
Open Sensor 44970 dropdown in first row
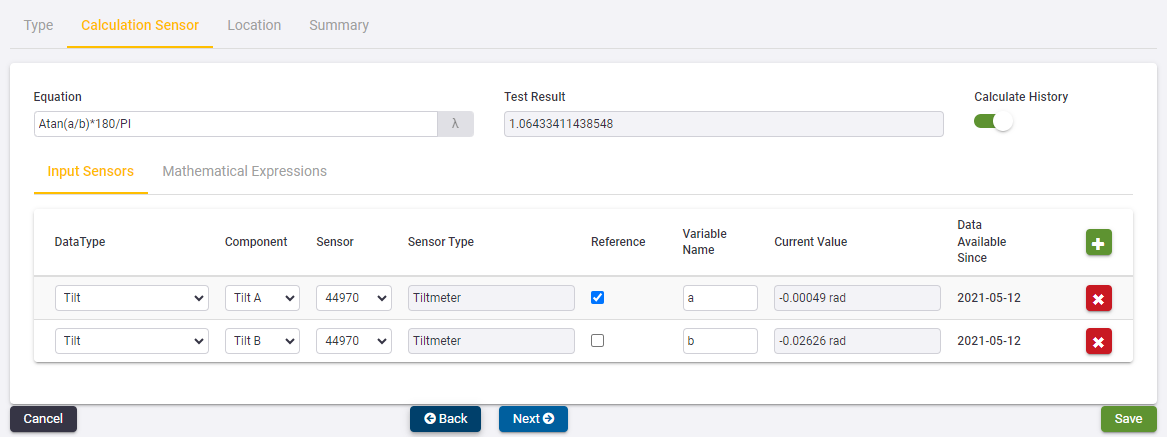coord(354,298)
